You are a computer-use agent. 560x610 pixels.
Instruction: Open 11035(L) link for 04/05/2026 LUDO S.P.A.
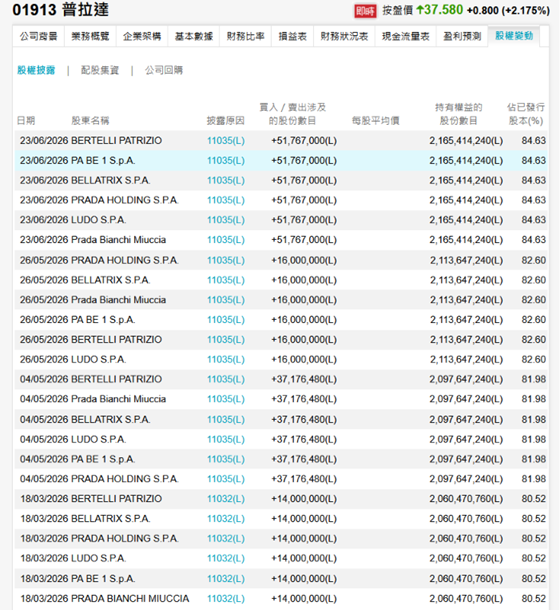tap(226, 439)
